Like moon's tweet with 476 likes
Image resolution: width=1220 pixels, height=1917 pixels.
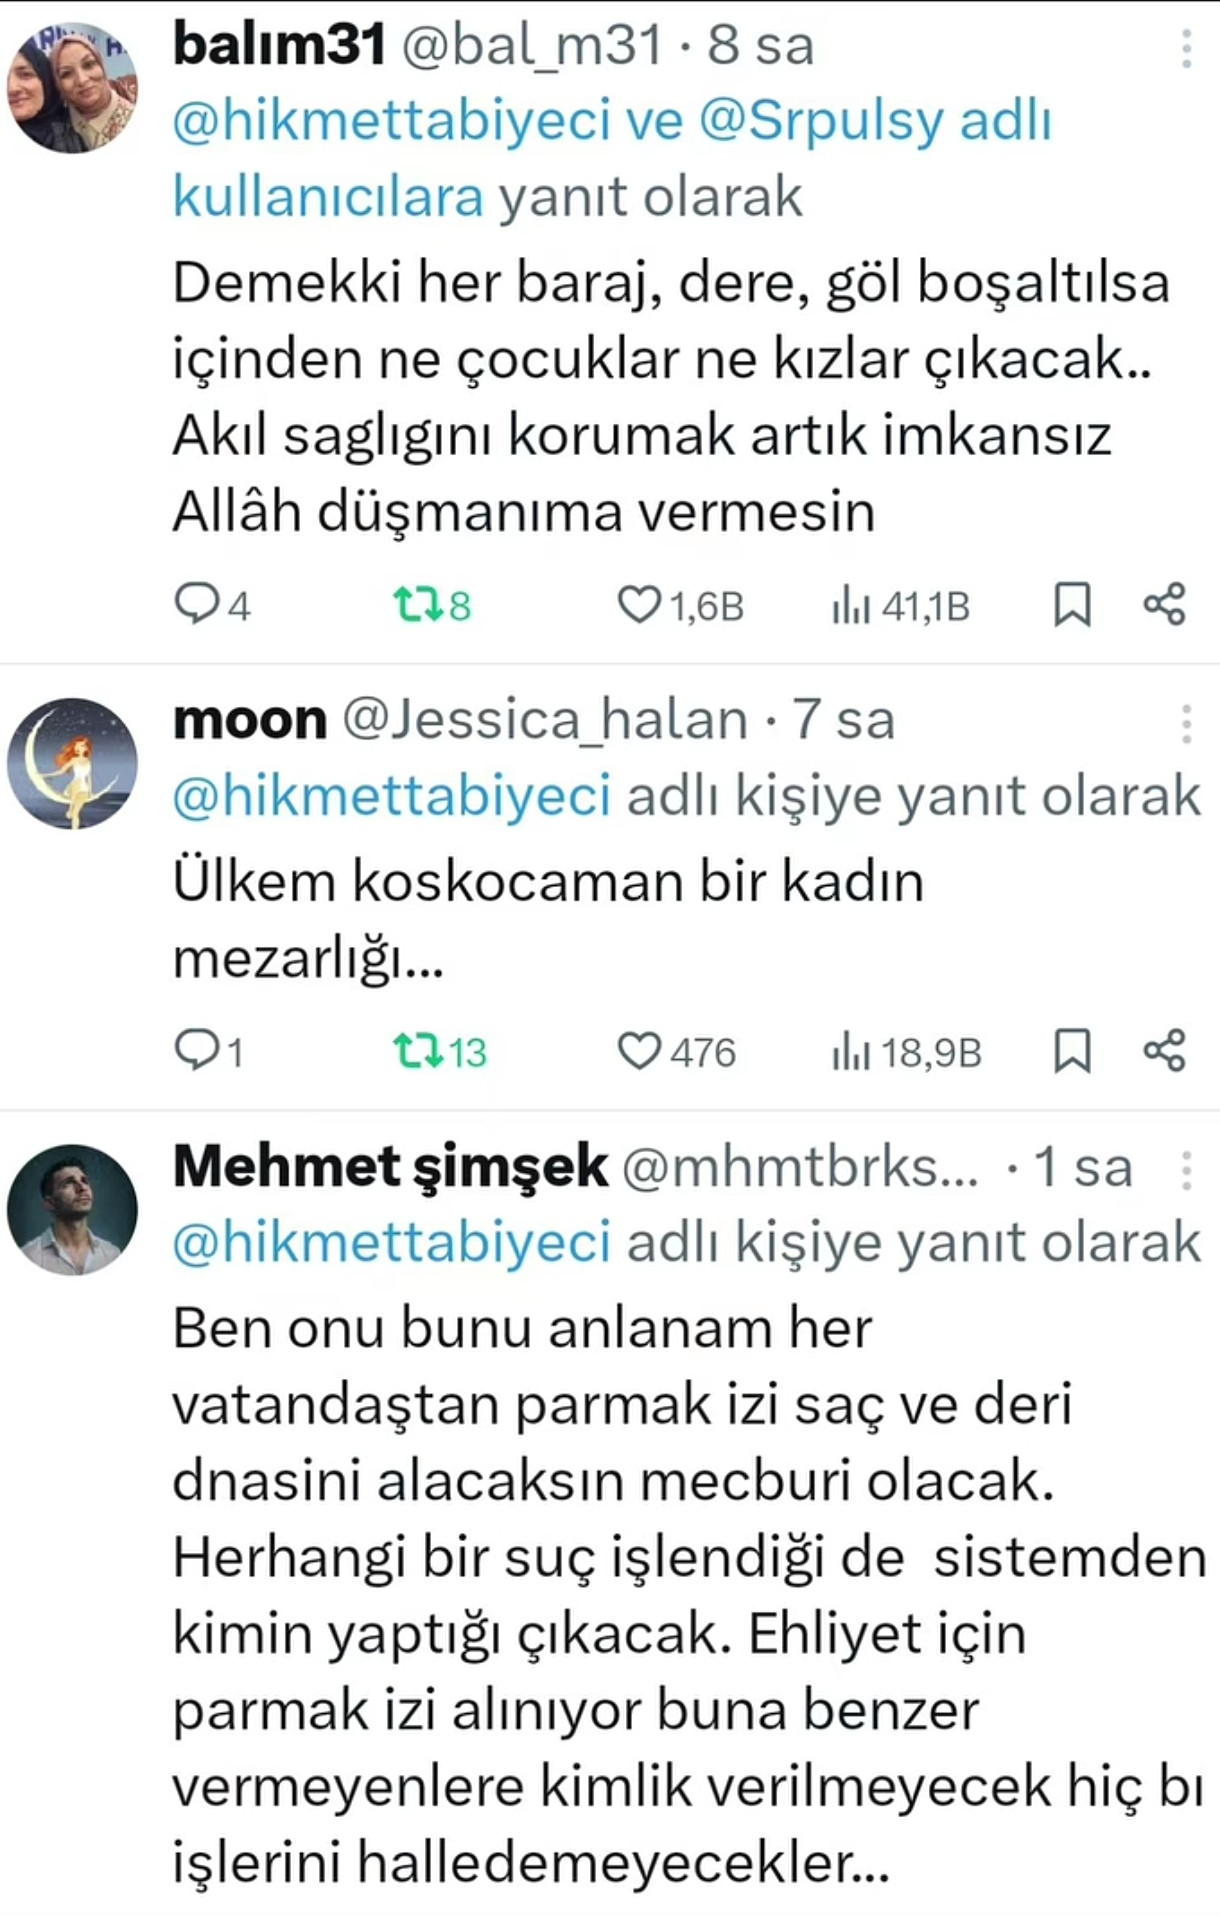coord(638,1050)
